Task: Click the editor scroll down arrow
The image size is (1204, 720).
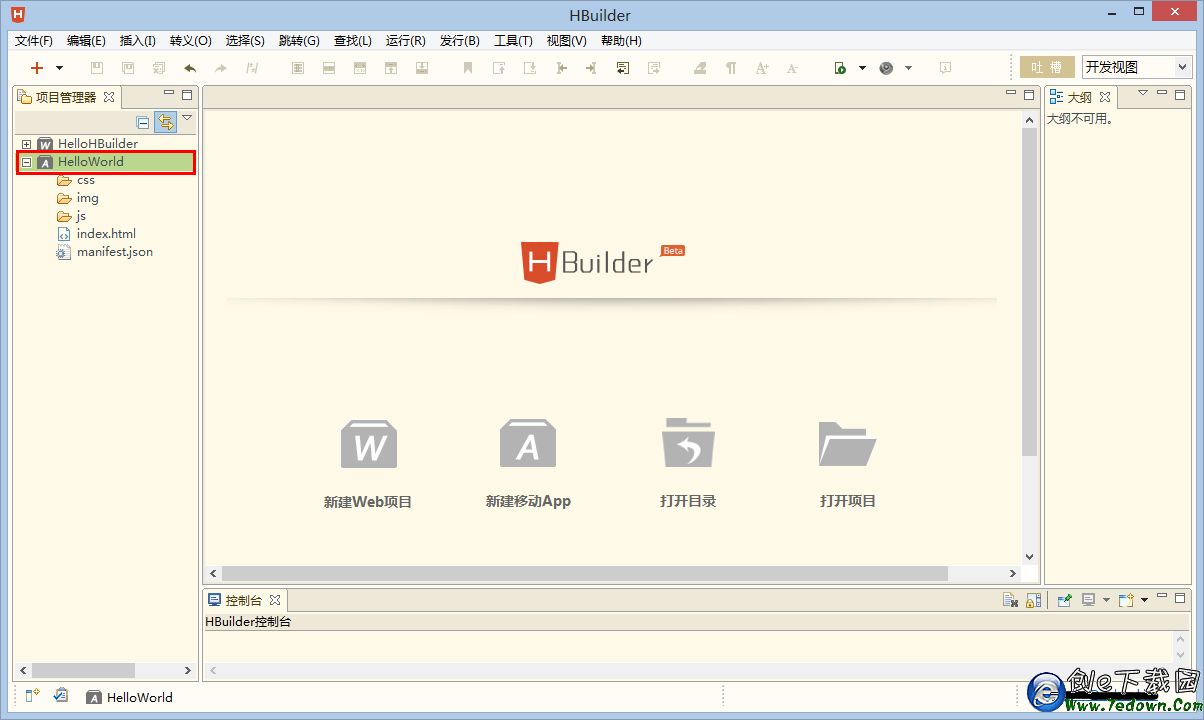Action: 1030,557
